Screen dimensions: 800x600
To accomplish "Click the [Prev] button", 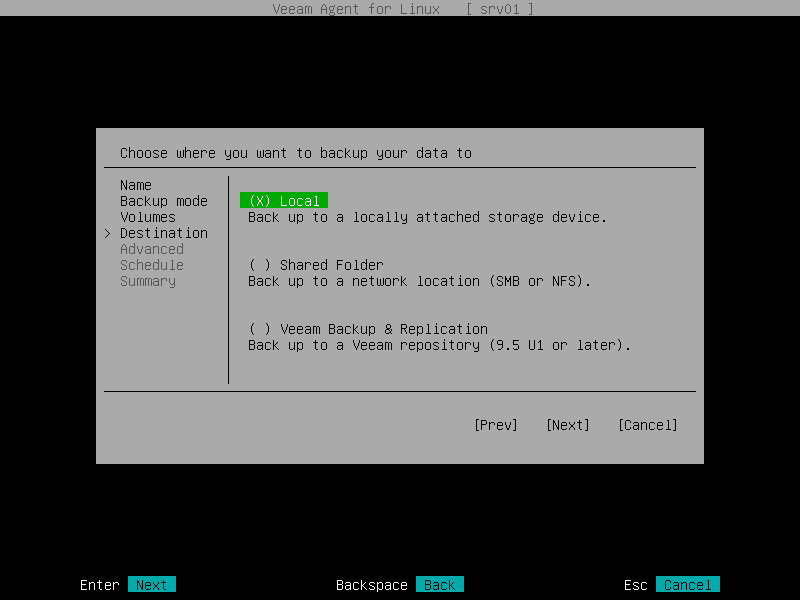I will point(495,425).
